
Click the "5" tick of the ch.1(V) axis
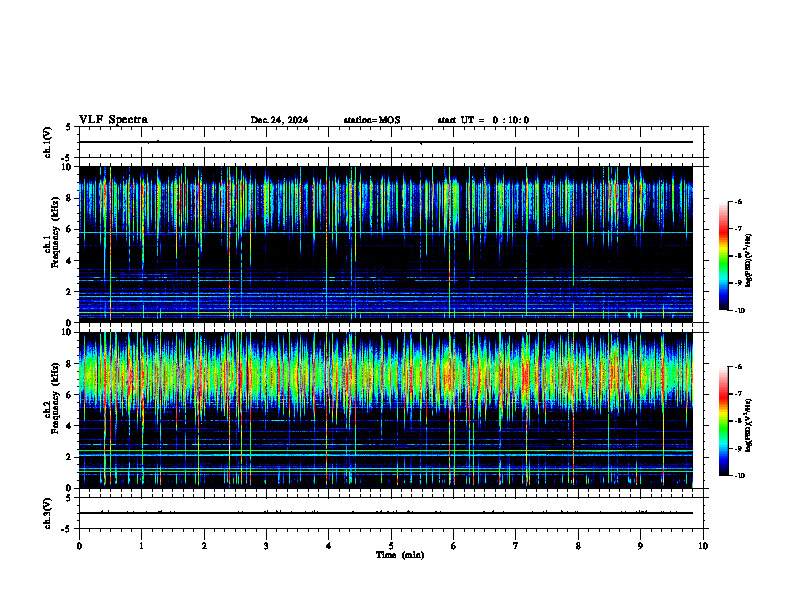coord(69,127)
